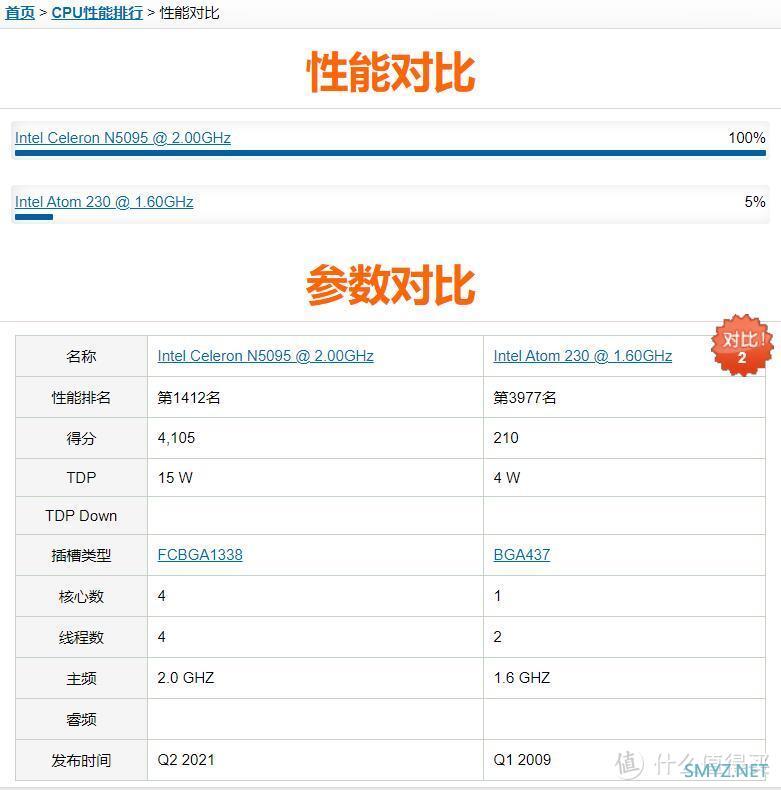Go to CPU性能排行 breadcrumb link
The width and height of the screenshot is (781, 790).
[97, 13]
